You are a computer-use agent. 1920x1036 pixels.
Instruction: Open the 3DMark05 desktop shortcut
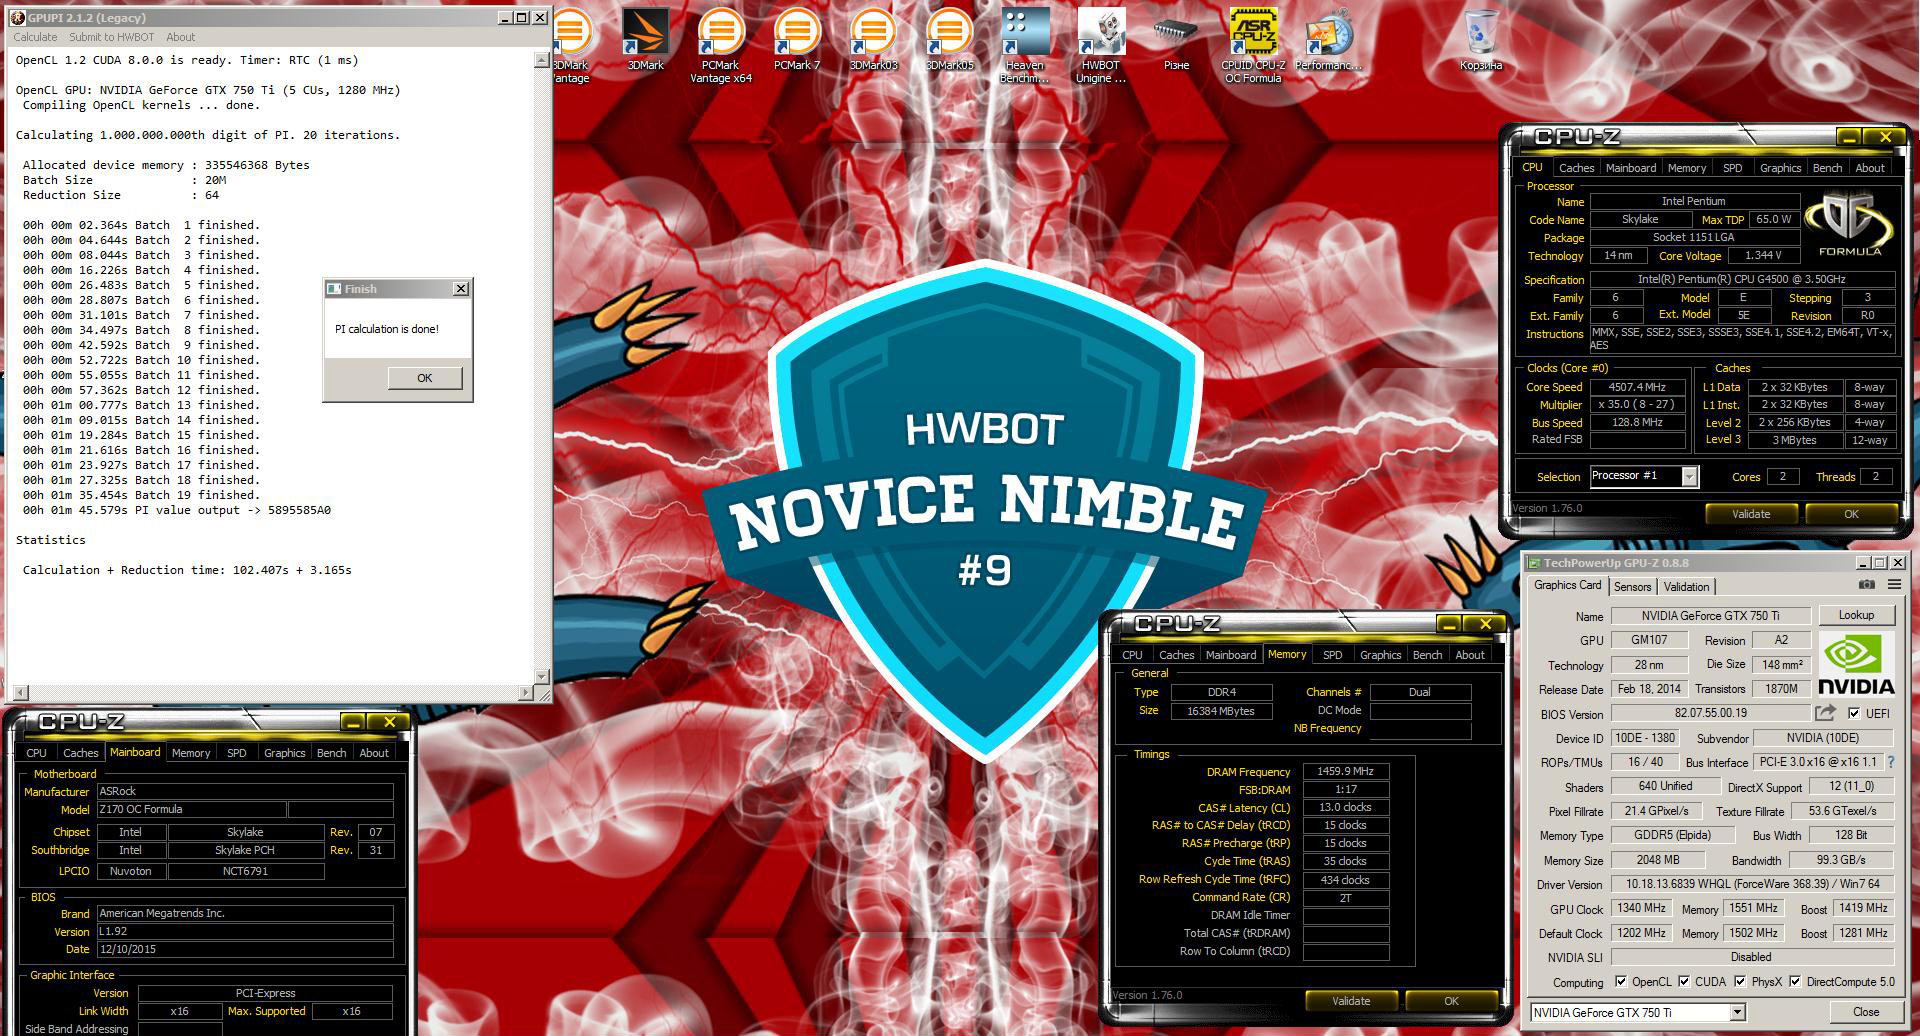(949, 40)
